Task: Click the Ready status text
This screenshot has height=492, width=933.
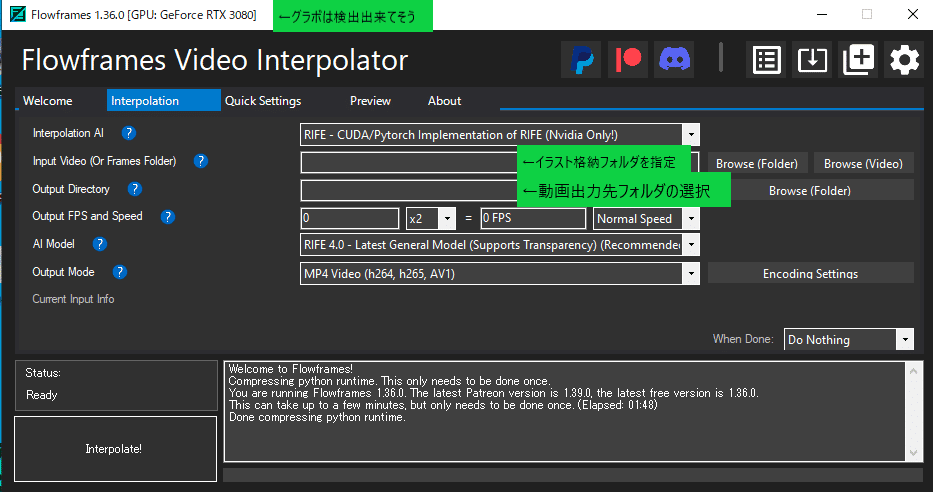Action: pos(42,394)
